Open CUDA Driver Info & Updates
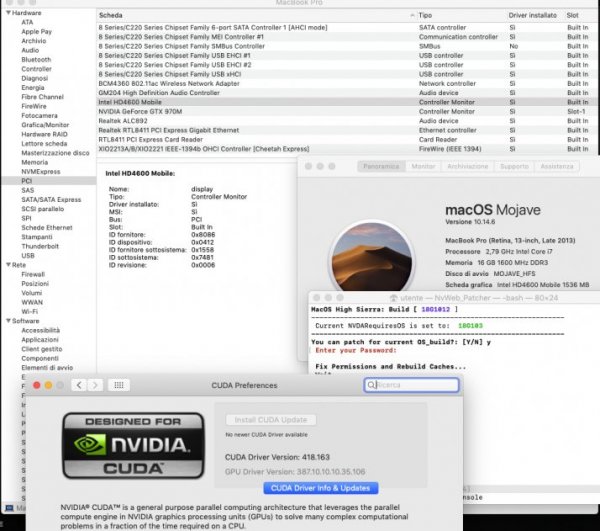This screenshot has width=600, height=531. 321,488
